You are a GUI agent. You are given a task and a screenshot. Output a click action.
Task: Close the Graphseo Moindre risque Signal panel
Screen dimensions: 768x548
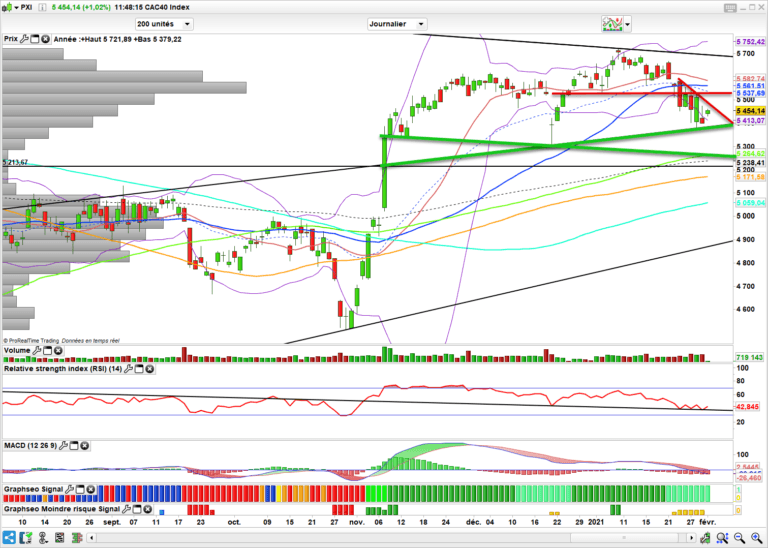[150, 508]
